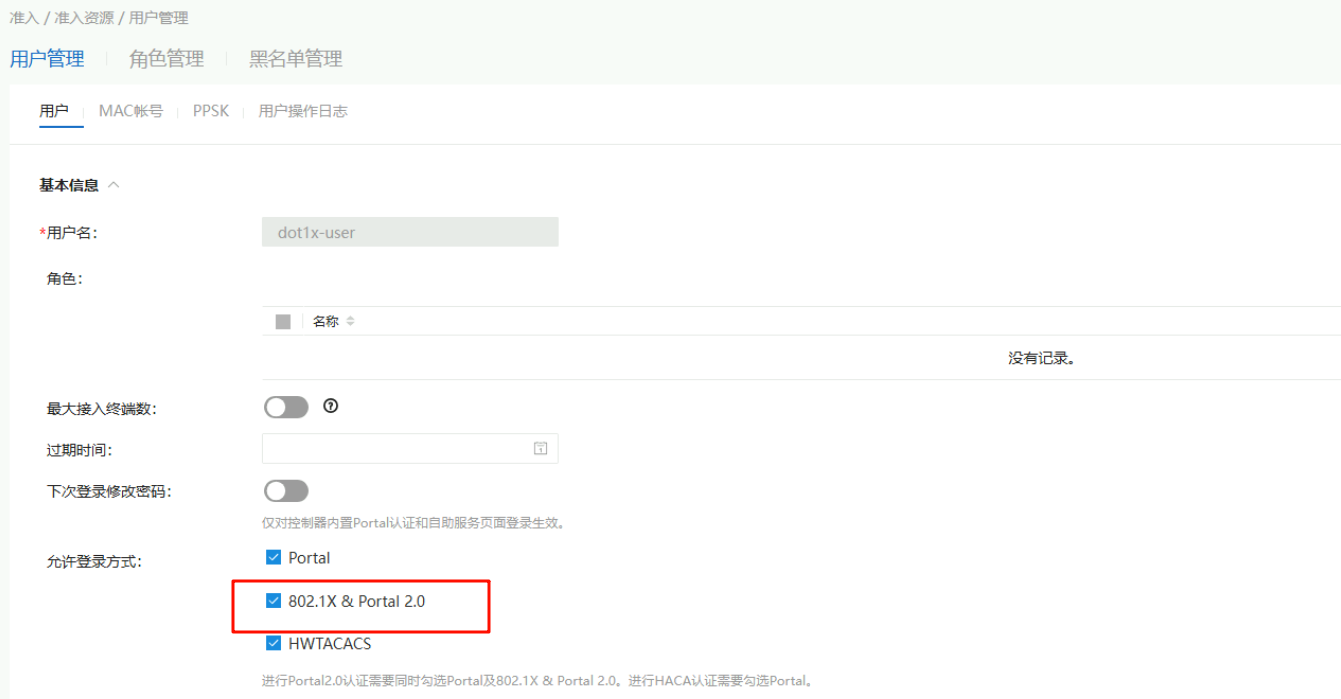
Task: Open the PPSK sub-tab
Action: point(211,111)
